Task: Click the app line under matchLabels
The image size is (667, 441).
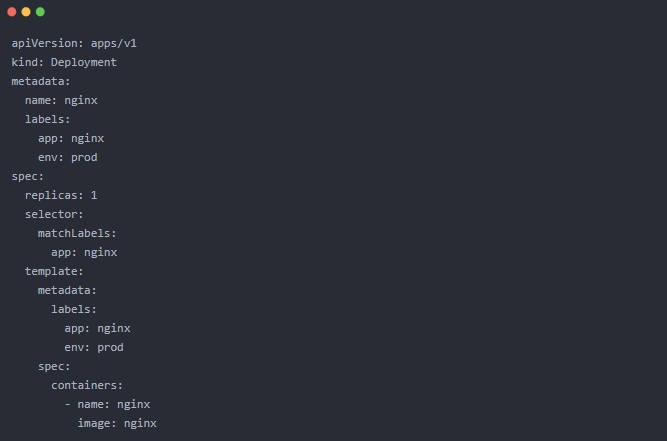Action: coord(84,252)
